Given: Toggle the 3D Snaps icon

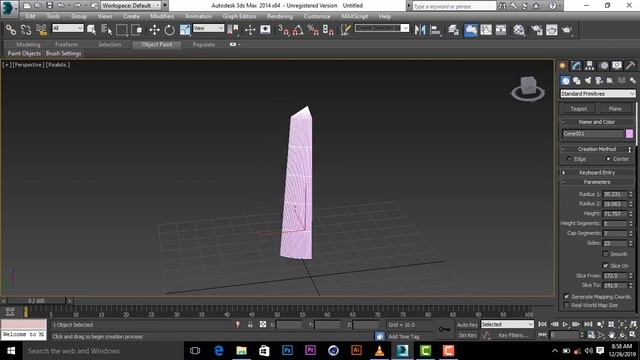Looking at the screenshot, I should [x=283, y=30].
